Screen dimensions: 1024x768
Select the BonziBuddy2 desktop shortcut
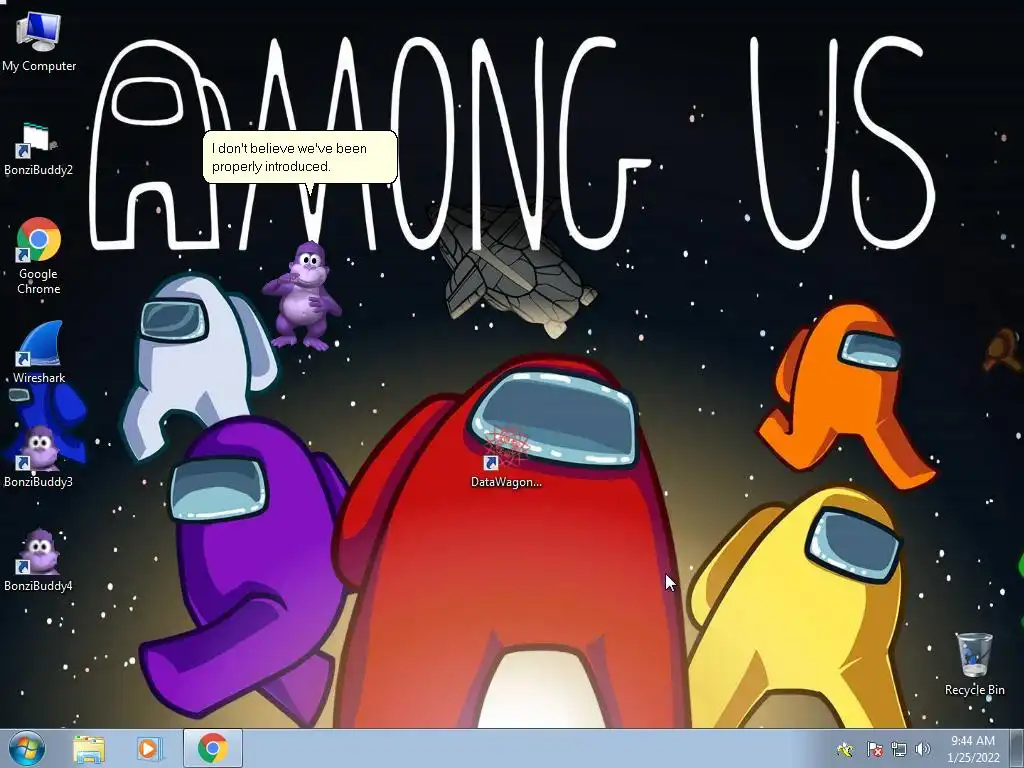pos(39,150)
